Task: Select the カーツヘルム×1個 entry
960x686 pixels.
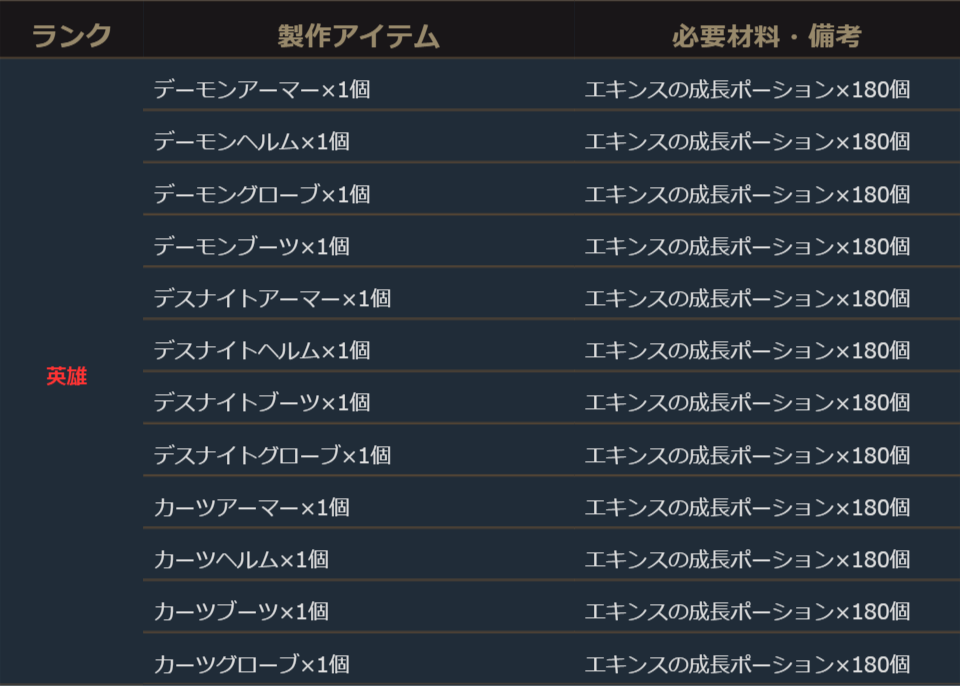Action: click(x=241, y=559)
